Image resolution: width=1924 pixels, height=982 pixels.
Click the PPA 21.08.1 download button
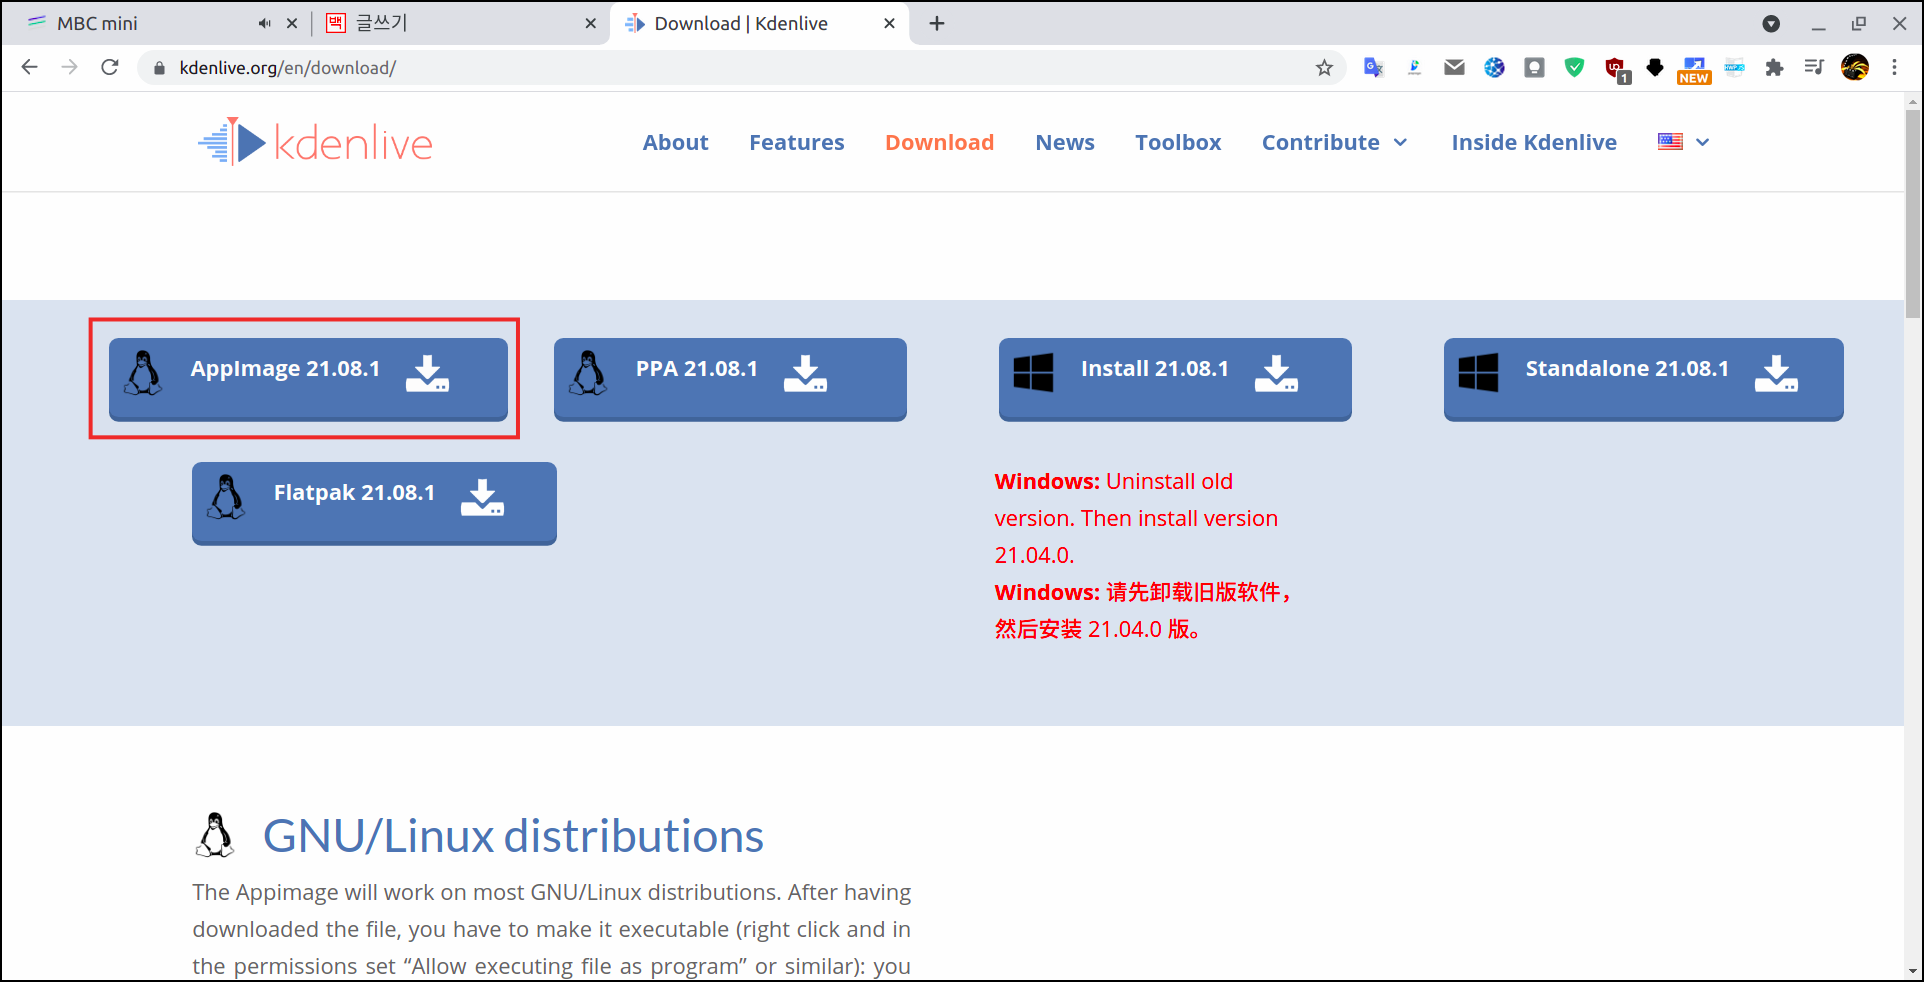click(730, 379)
